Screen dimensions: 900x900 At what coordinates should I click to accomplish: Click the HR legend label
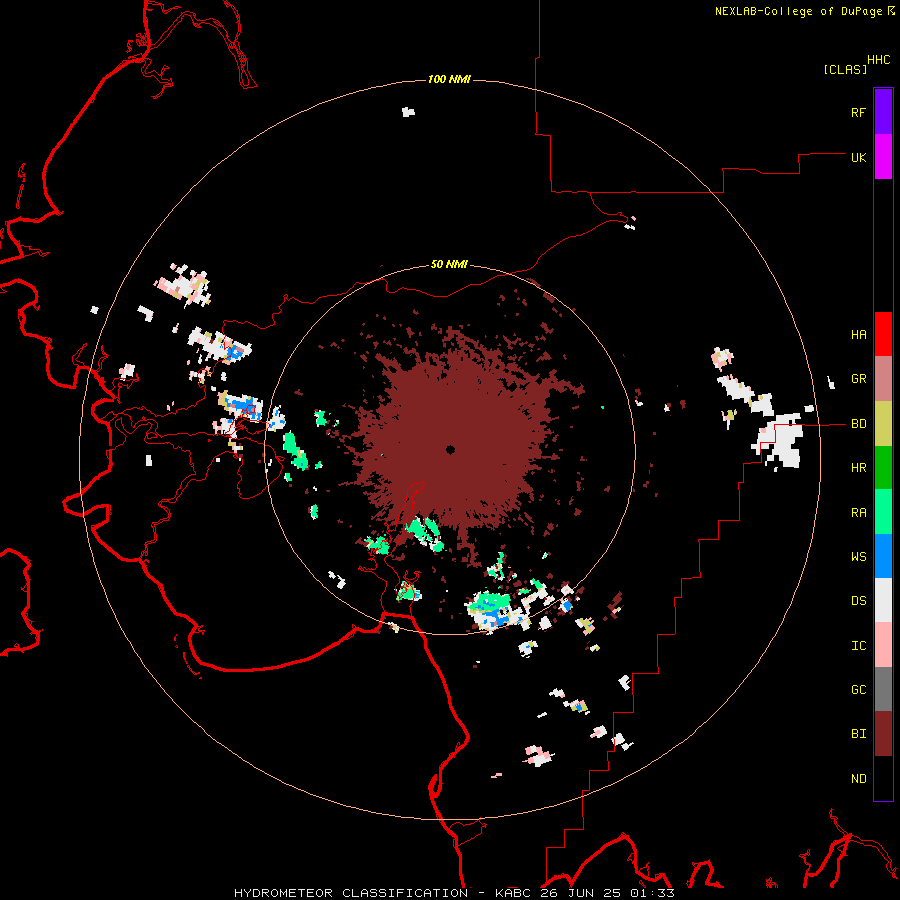coord(858,468)
